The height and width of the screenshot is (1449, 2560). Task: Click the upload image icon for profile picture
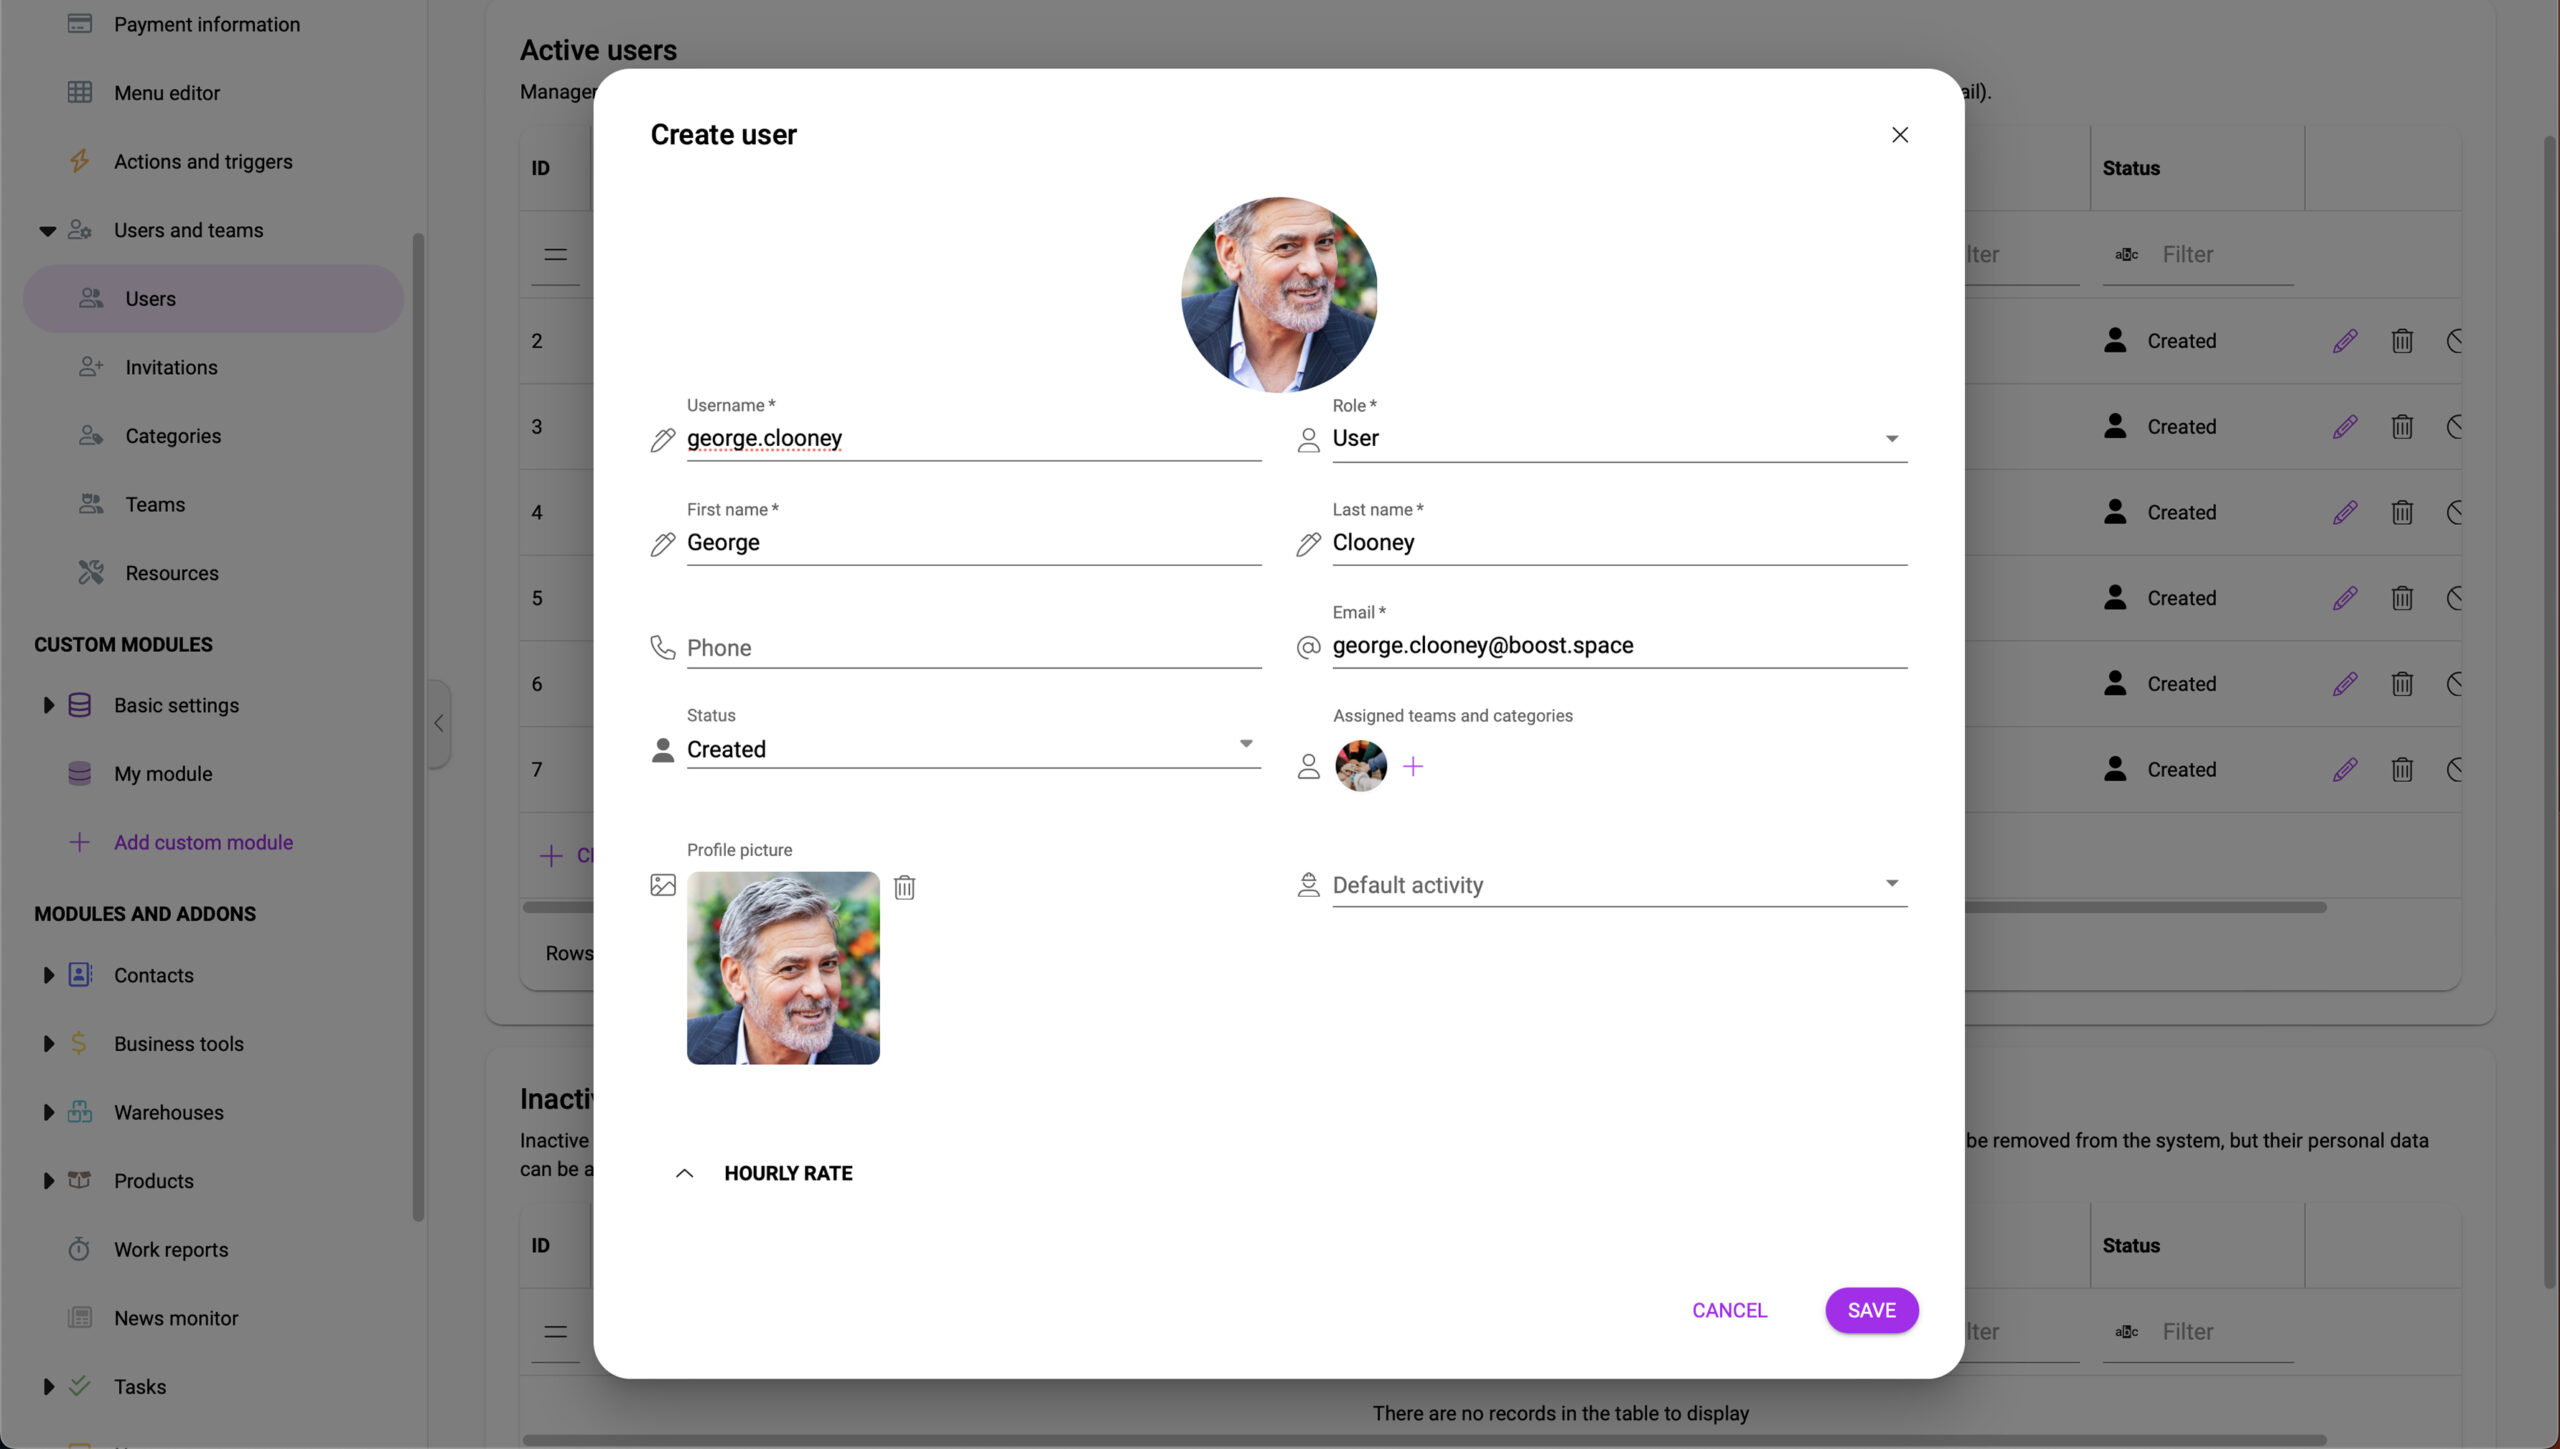(x=663, y=886)
